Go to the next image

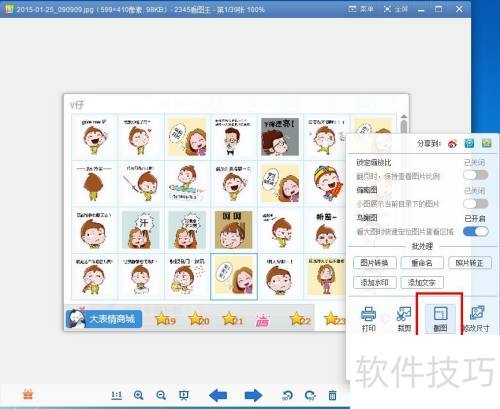pyautogui.click(x=253, y=395)
